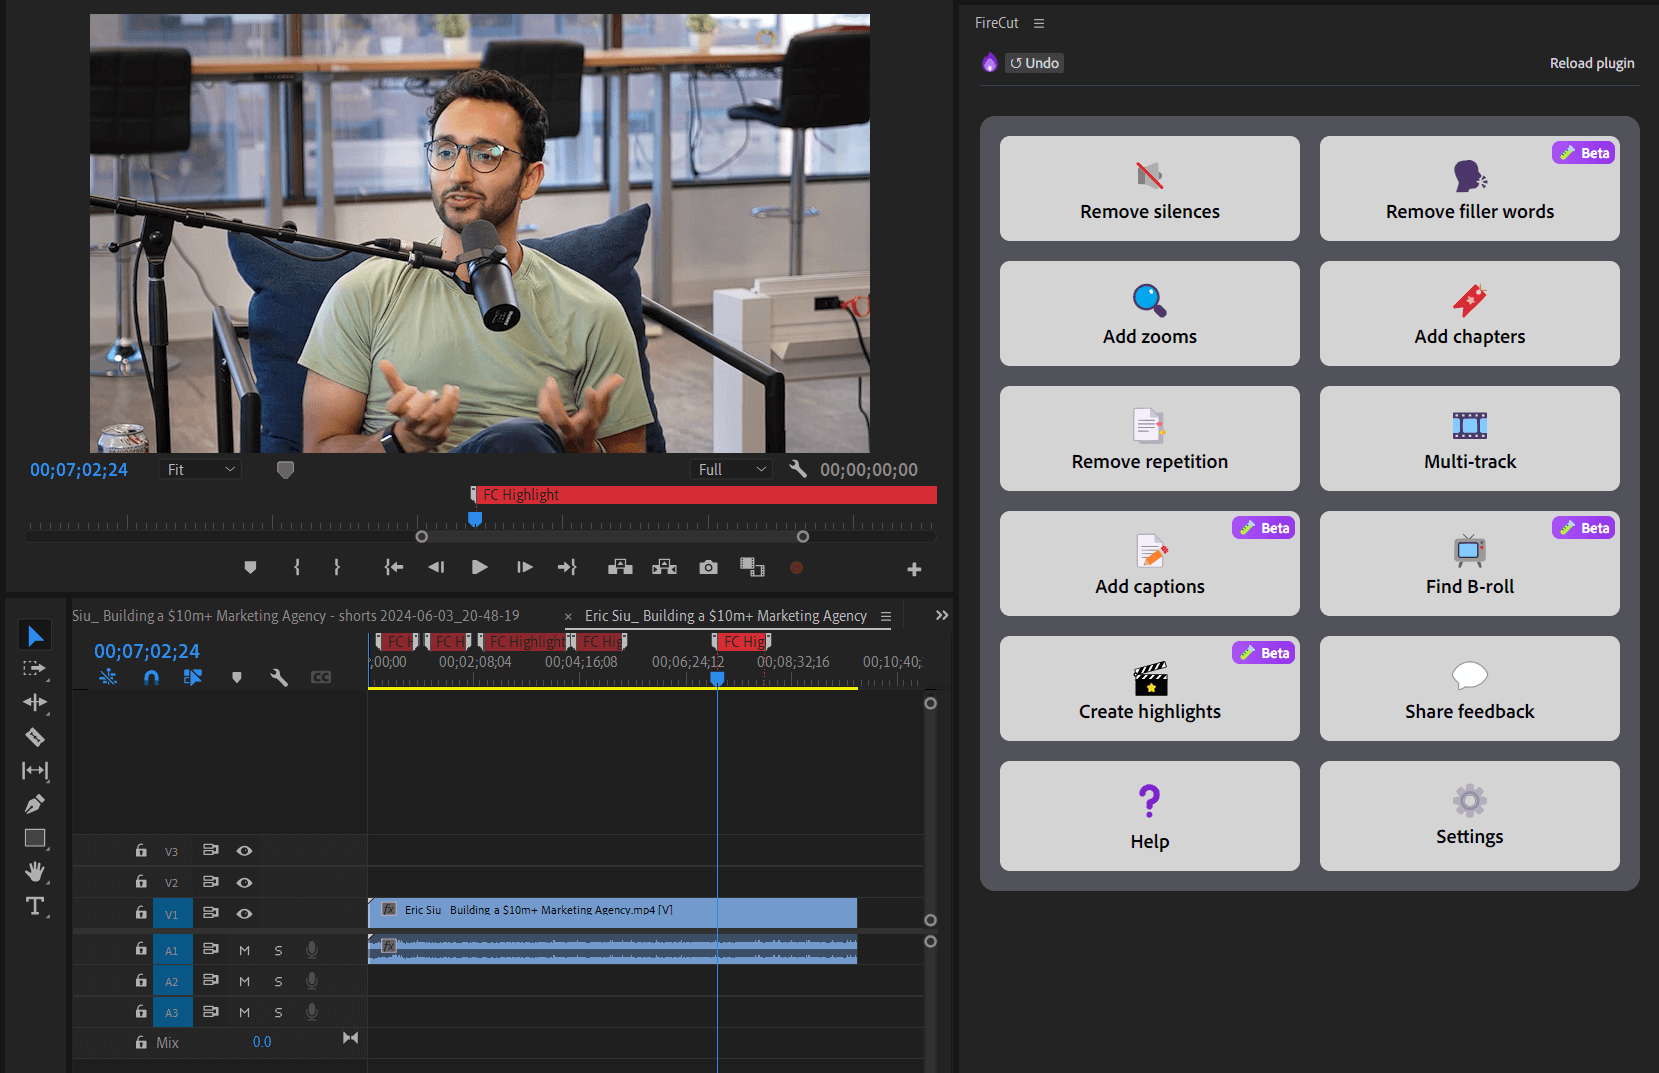Select the Type tool
Viewport: 1659px width, 1073px height.
35,906
